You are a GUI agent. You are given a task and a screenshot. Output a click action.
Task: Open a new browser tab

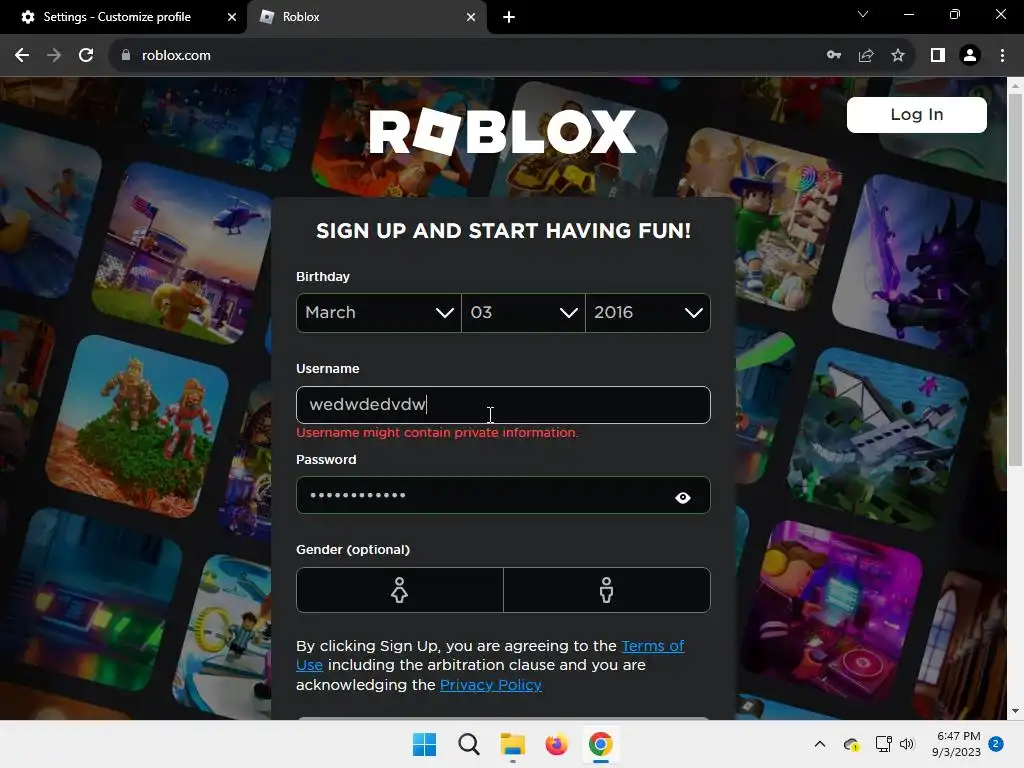click(509, 17)
